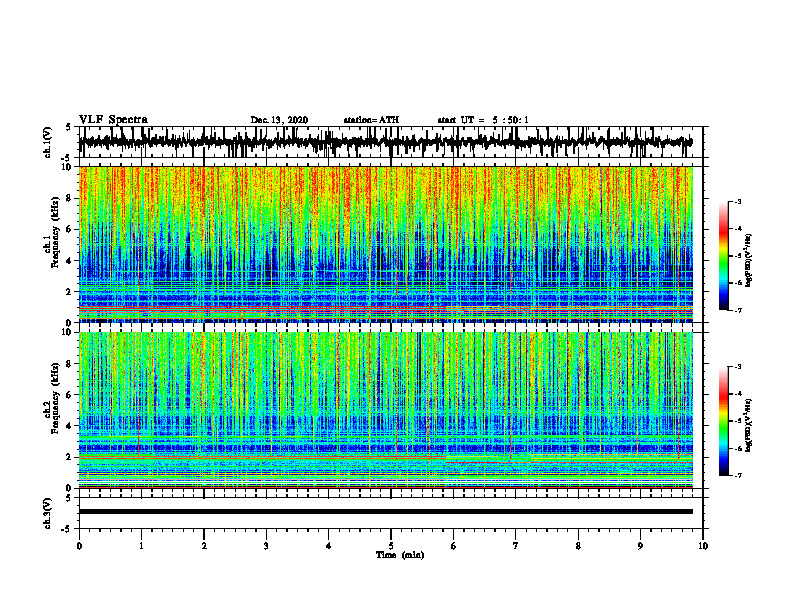The height and width of the screenshot is (612, 792).
Task: Click inside the ch.2 spectrogram panel
Action: [385, 410]
